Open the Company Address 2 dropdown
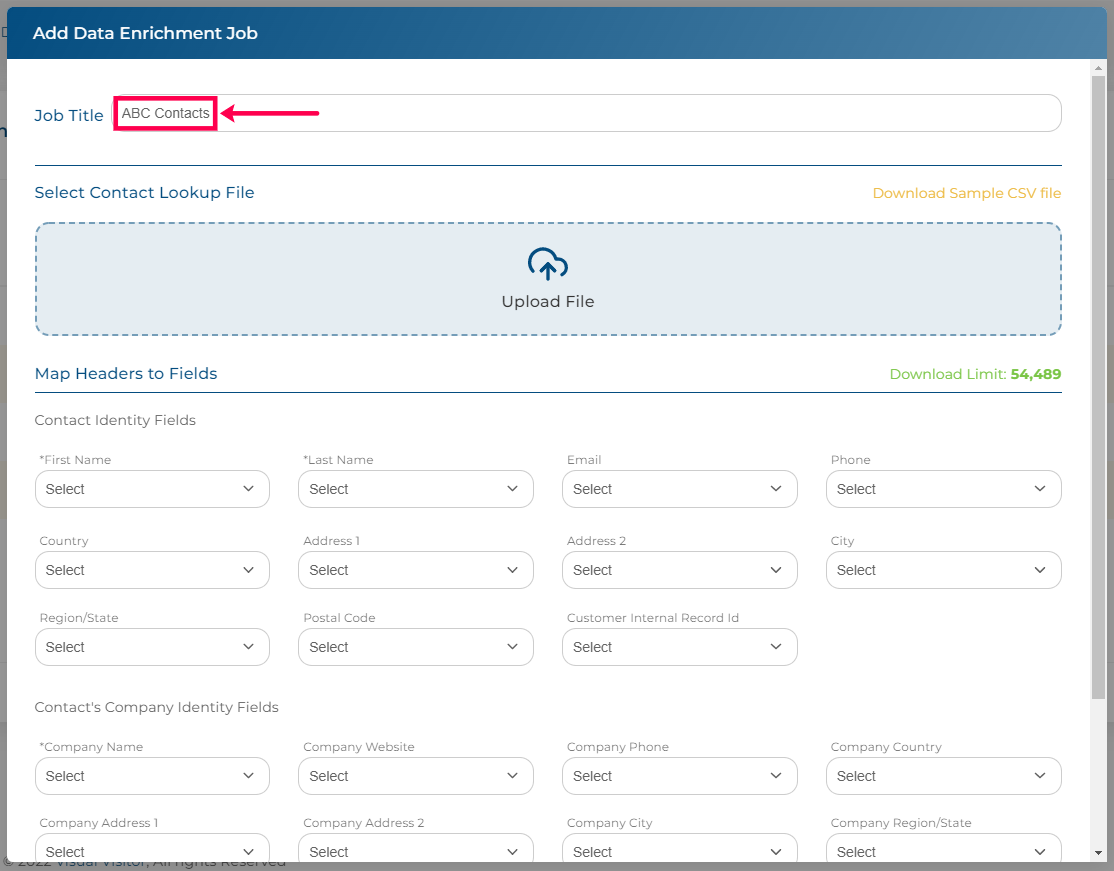This screenshot has height=871, width=1114. (416, 848)
